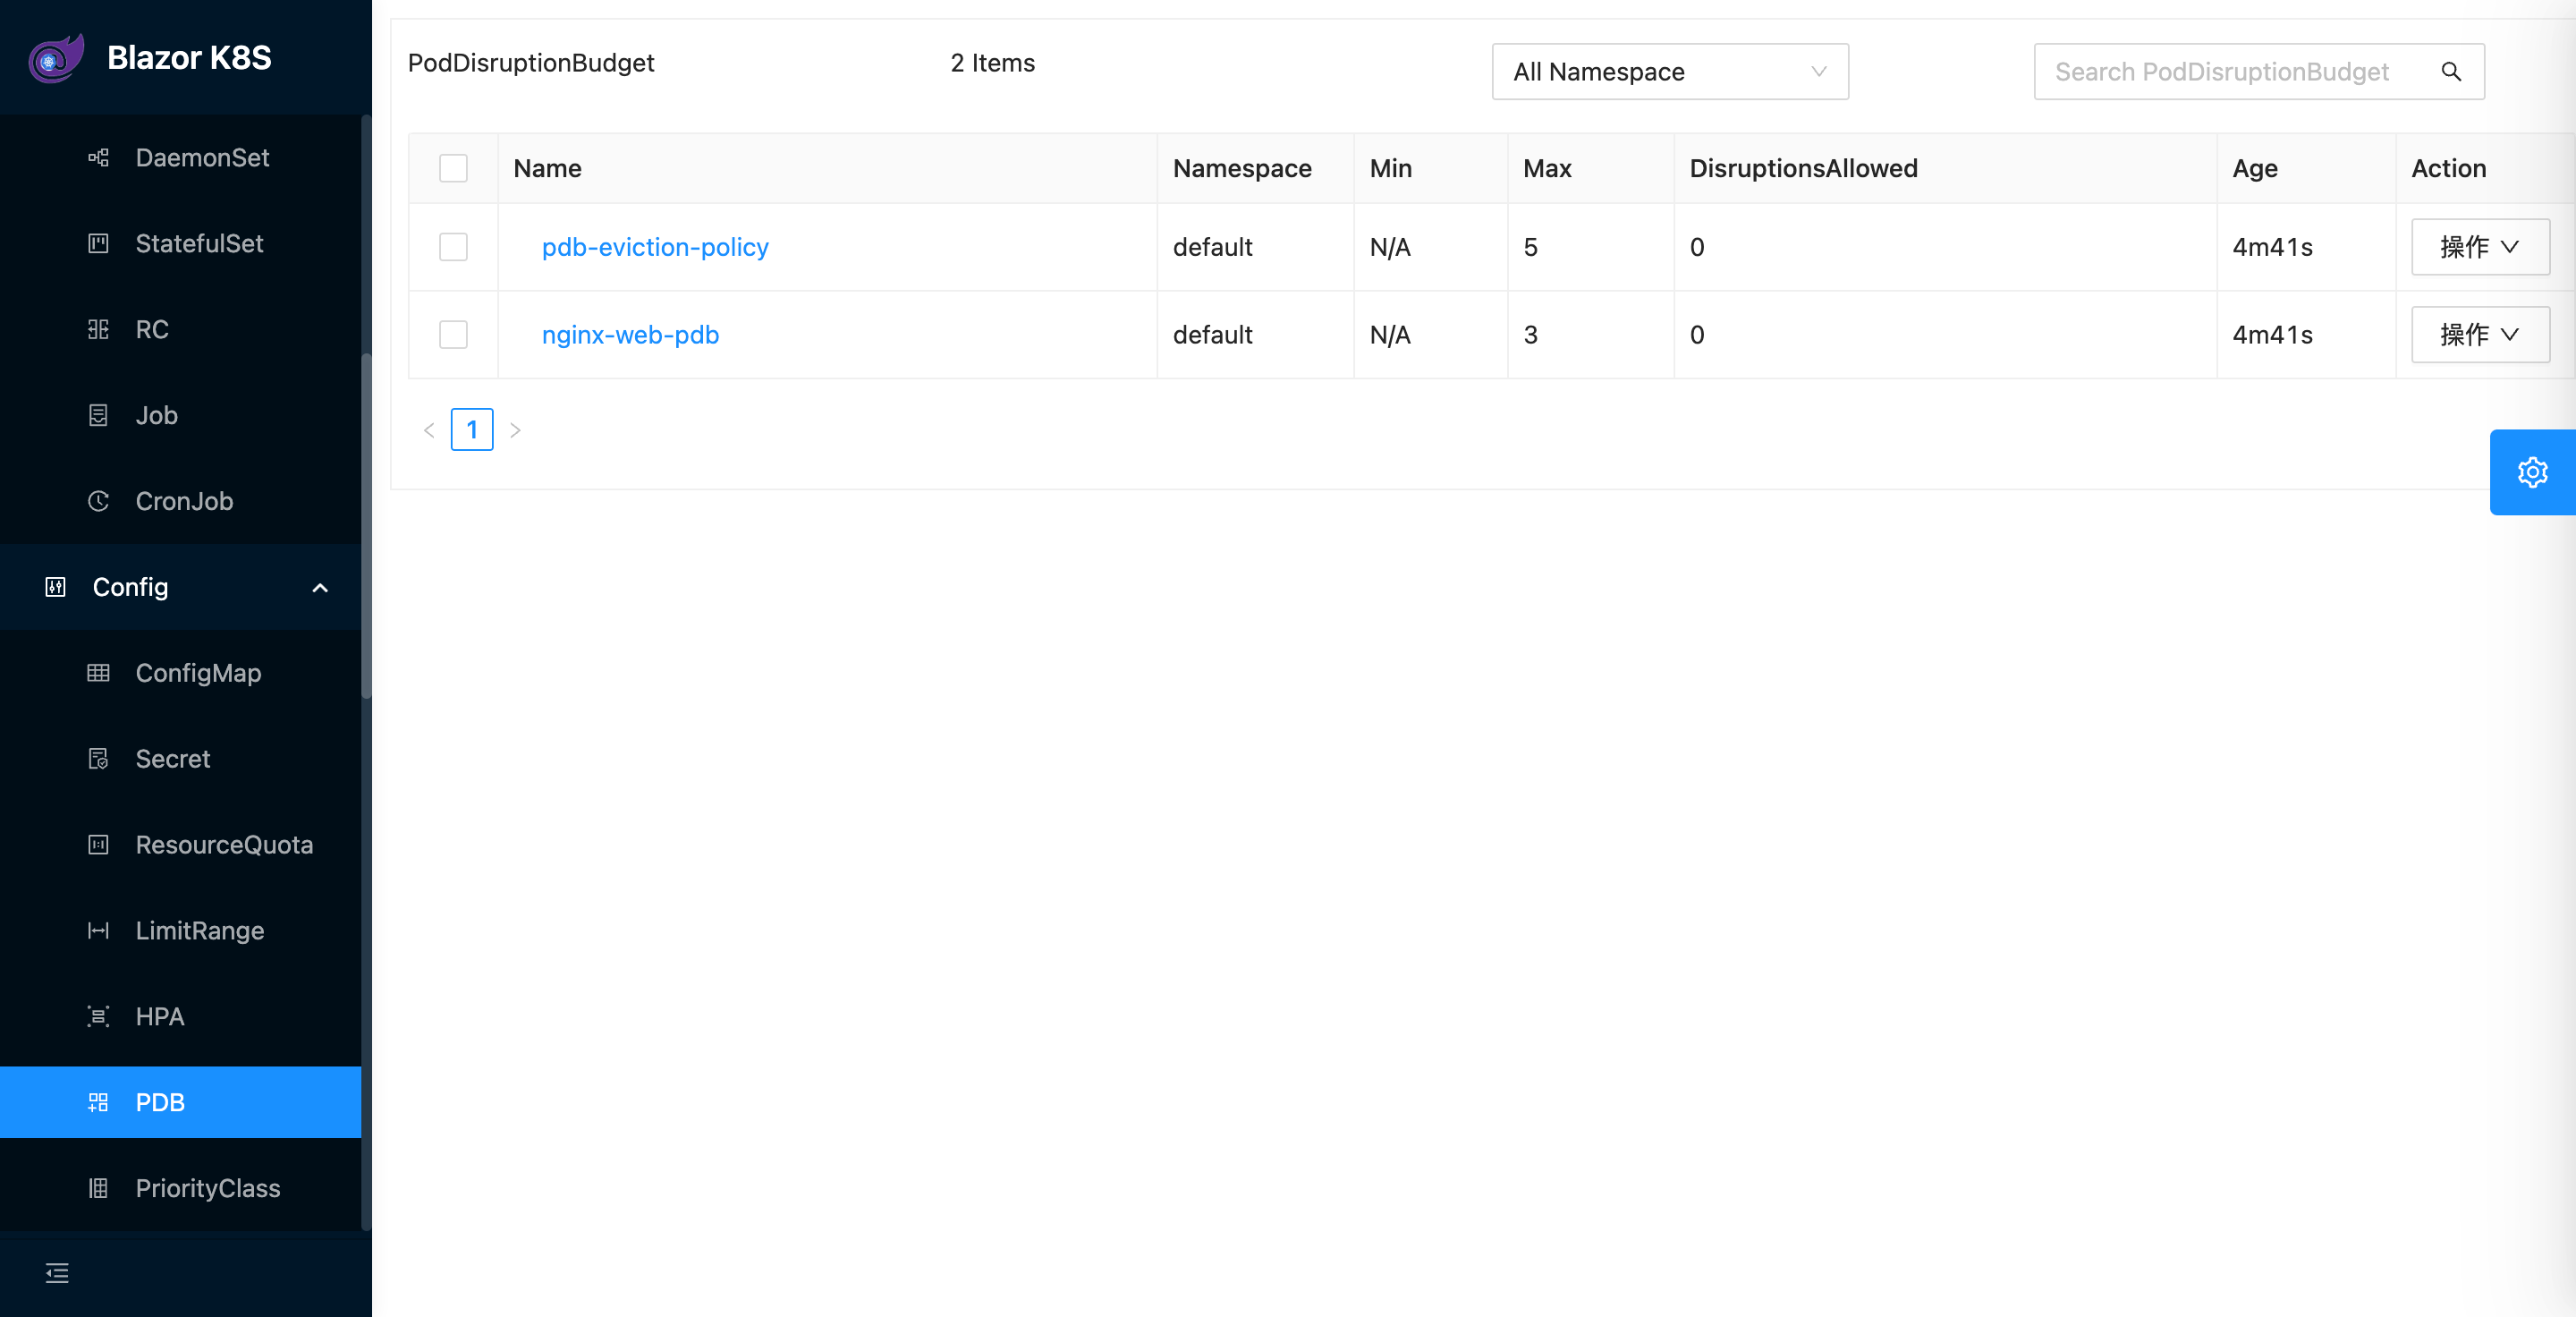Open the Job menu item
The height and width of the screenshot is (1317, 2576).
click(x=180, y=416)
